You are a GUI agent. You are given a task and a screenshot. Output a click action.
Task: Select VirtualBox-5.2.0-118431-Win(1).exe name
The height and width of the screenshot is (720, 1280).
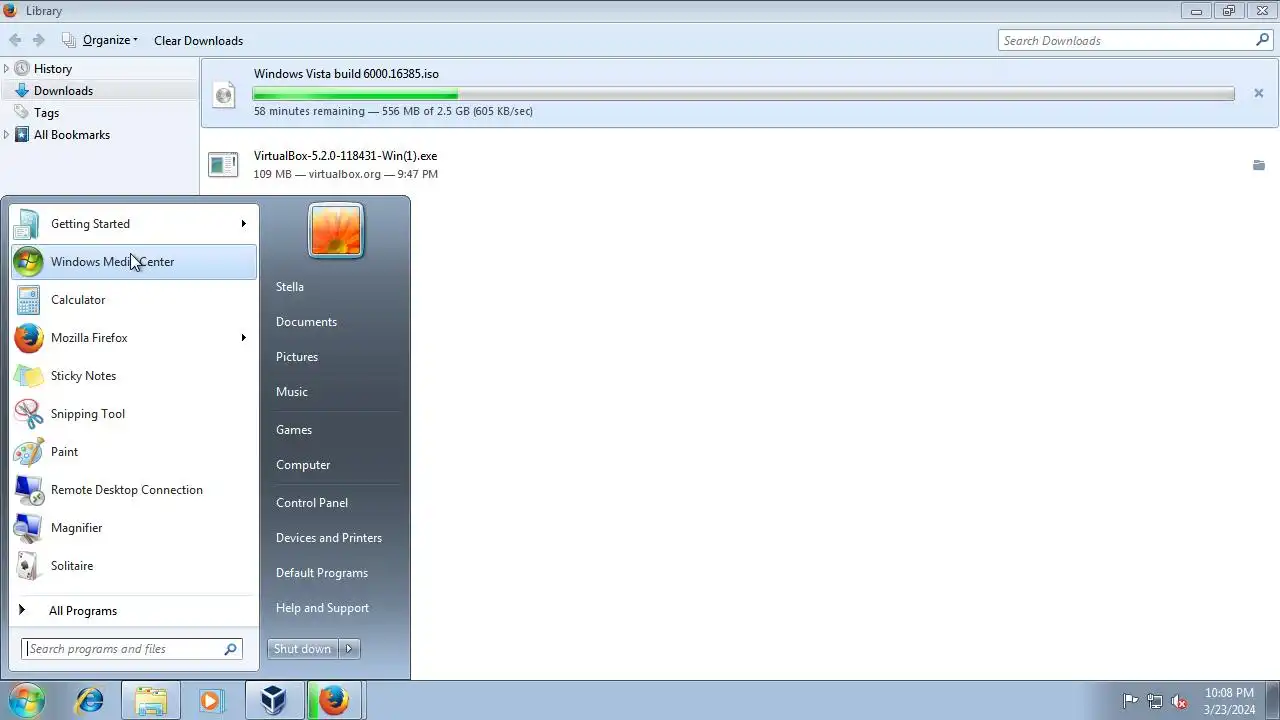345,156
